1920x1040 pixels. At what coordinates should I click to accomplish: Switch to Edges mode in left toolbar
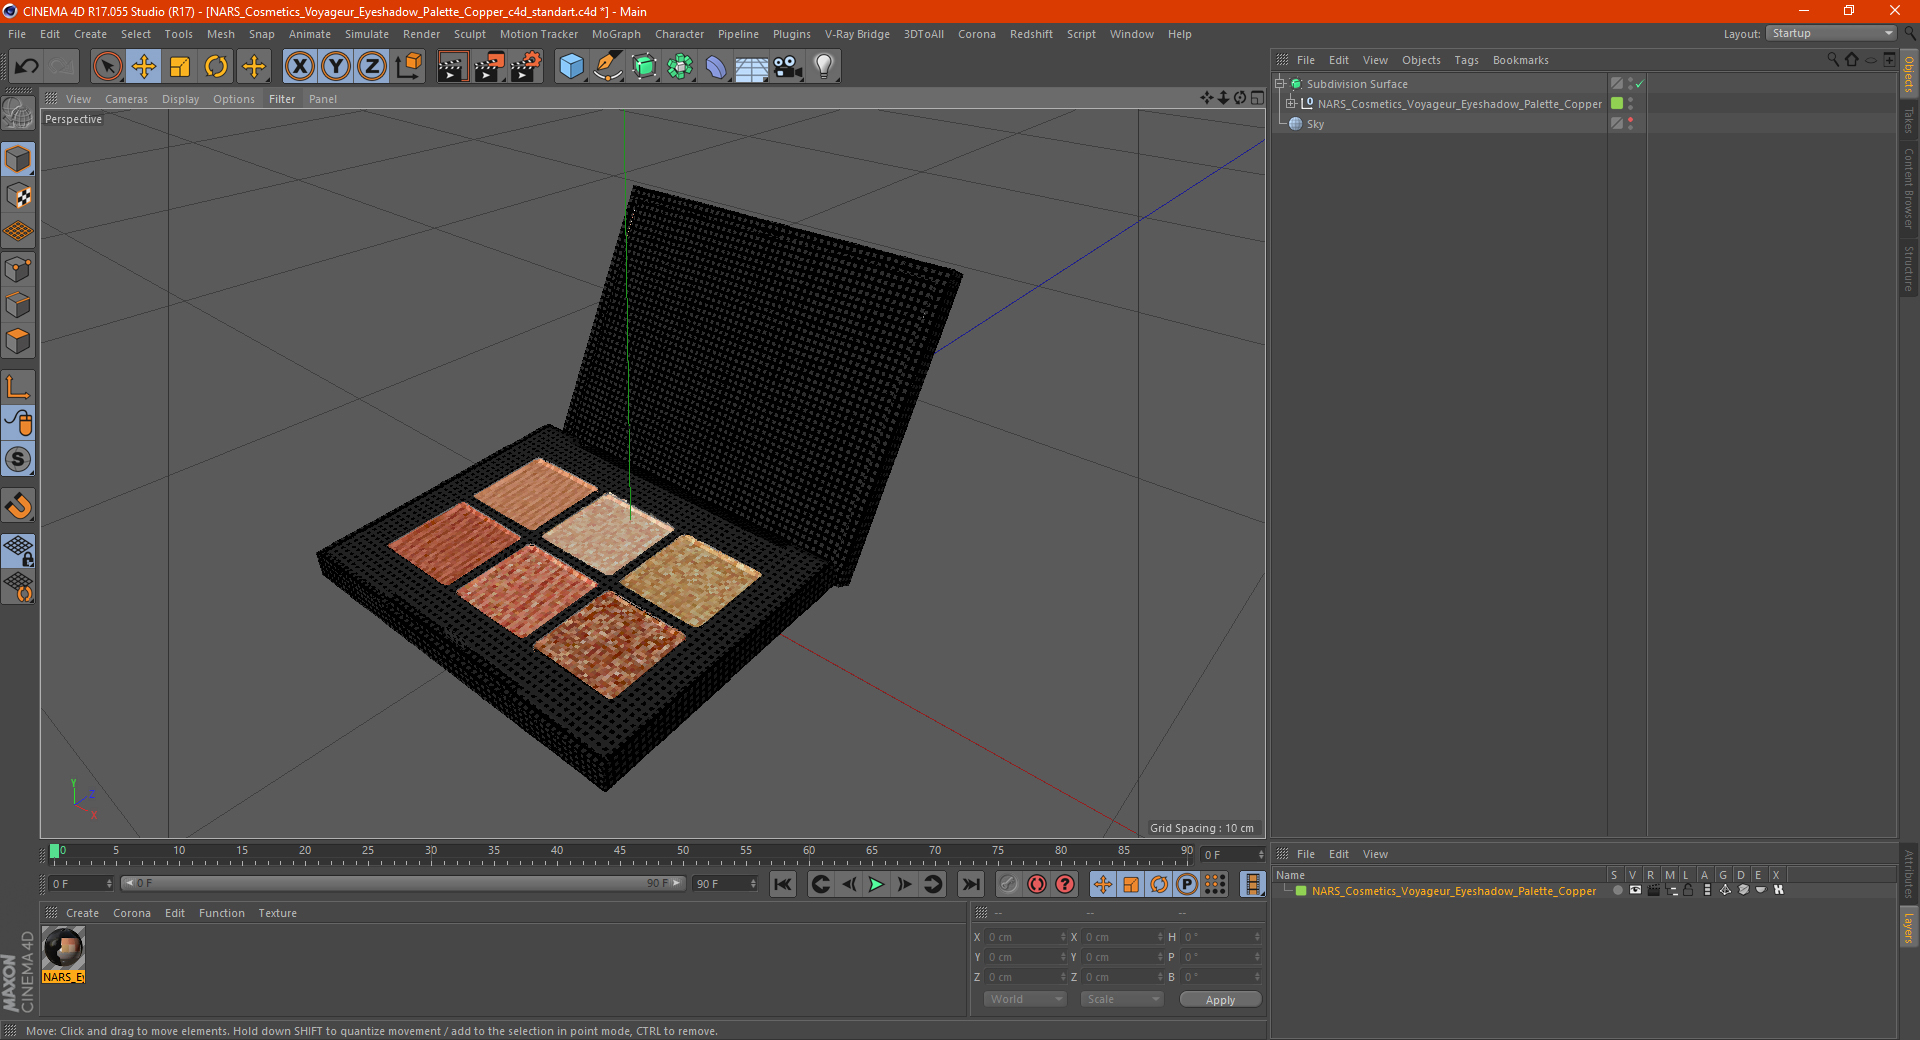point(18,305)
